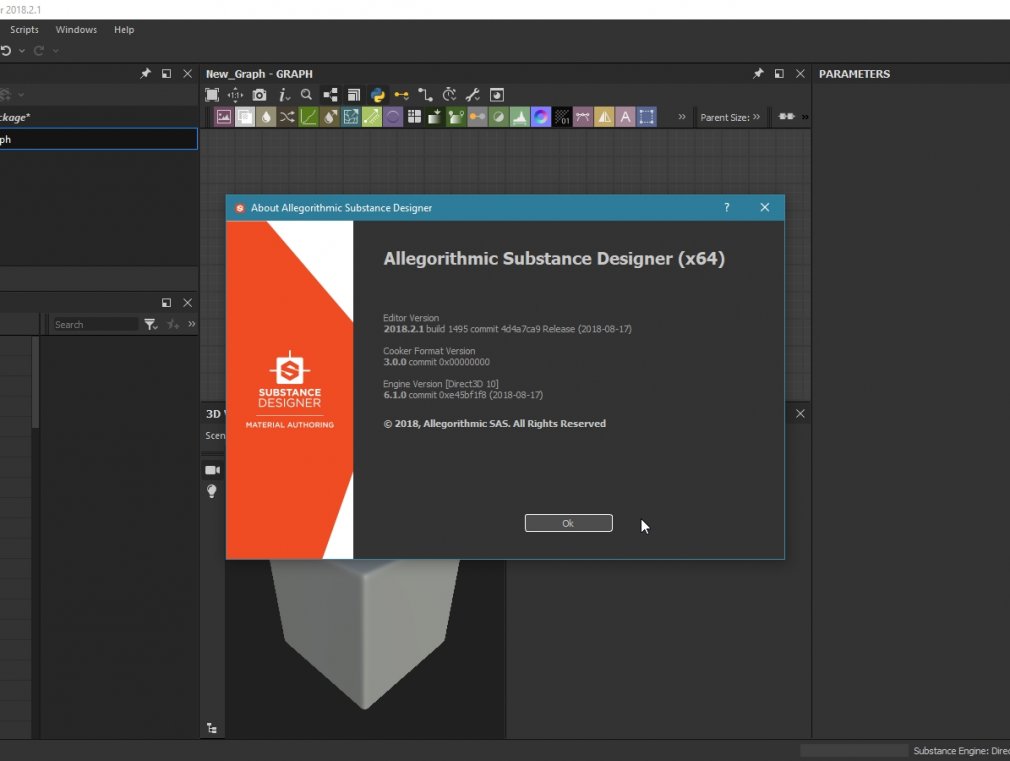This screenshot has height=761, width=1010.
Task: Click the fit graph to view icon
Action: [212, 95]
